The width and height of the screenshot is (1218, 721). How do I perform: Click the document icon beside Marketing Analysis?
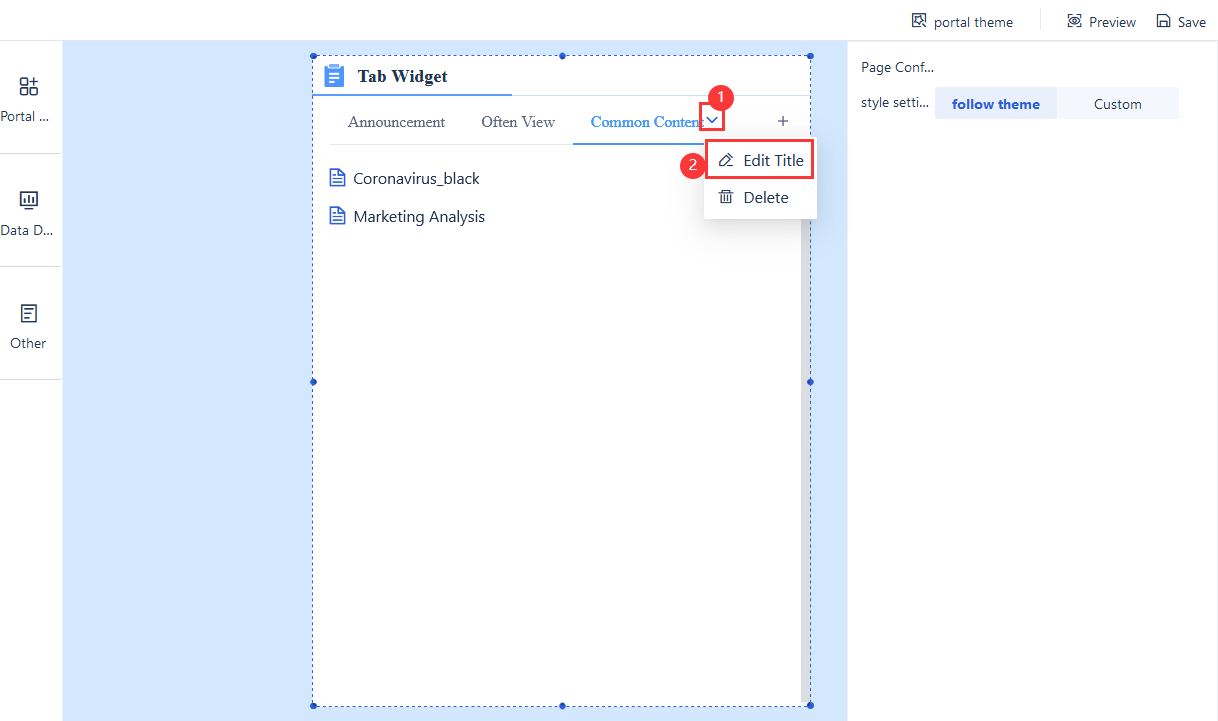point(337,216)
